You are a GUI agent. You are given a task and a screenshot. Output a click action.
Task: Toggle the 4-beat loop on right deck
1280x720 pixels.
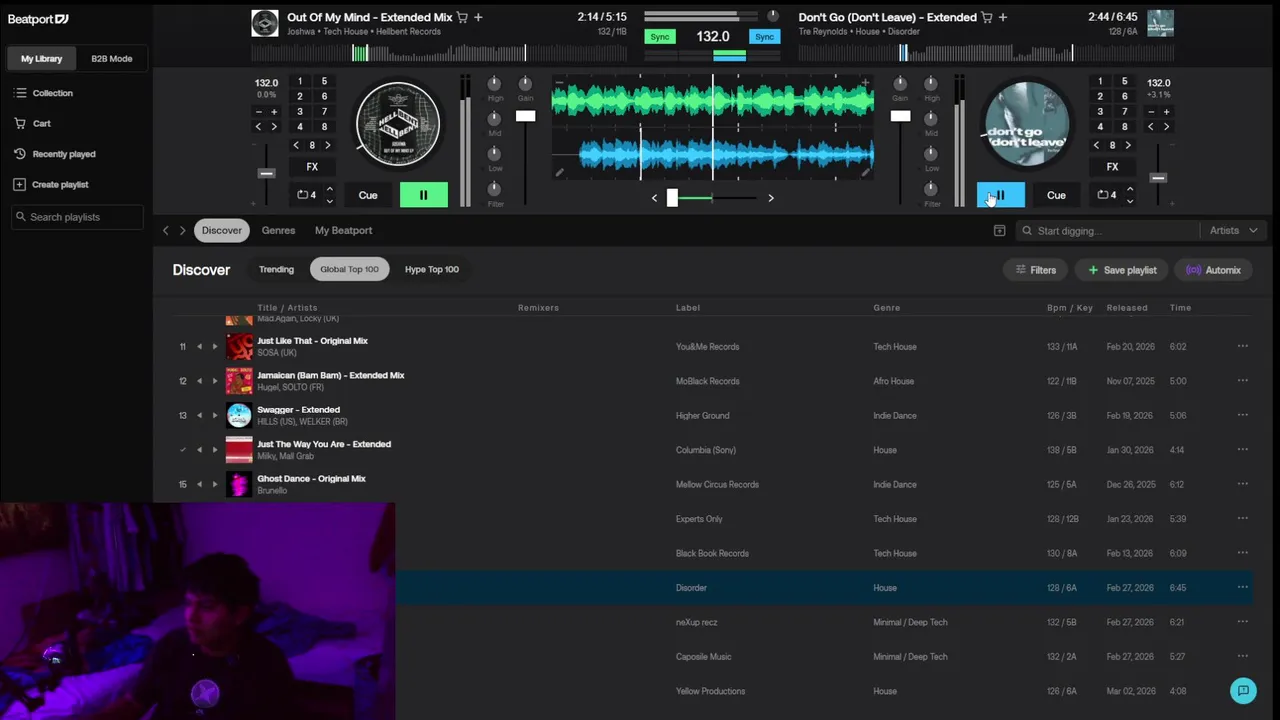pos(1106,195)
